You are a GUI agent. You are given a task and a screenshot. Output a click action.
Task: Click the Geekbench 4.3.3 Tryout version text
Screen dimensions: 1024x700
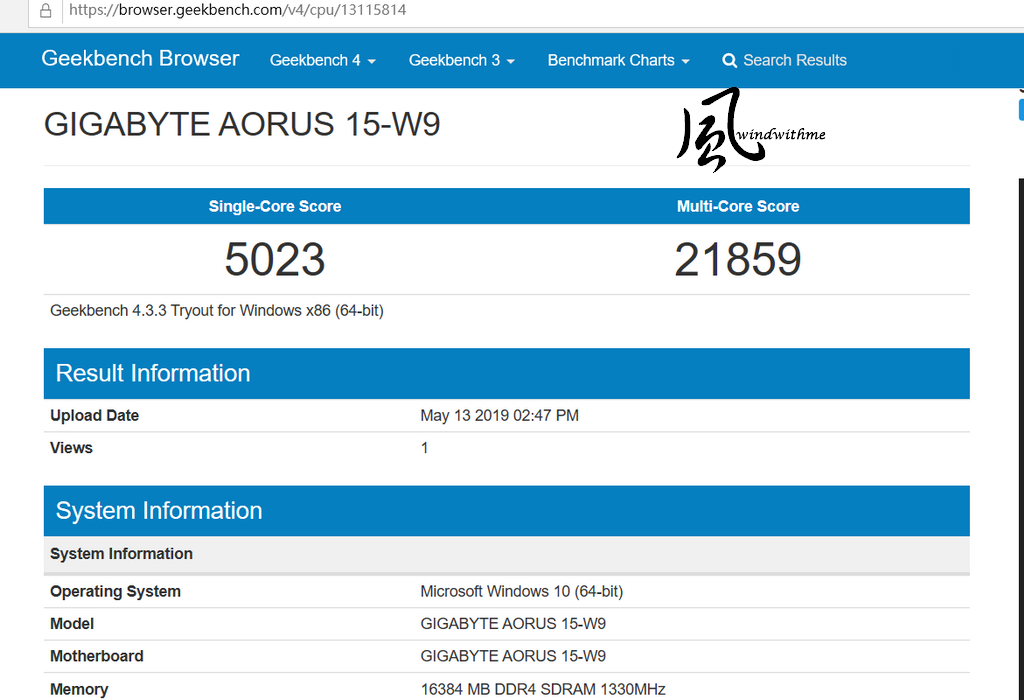tap(217, 310)
